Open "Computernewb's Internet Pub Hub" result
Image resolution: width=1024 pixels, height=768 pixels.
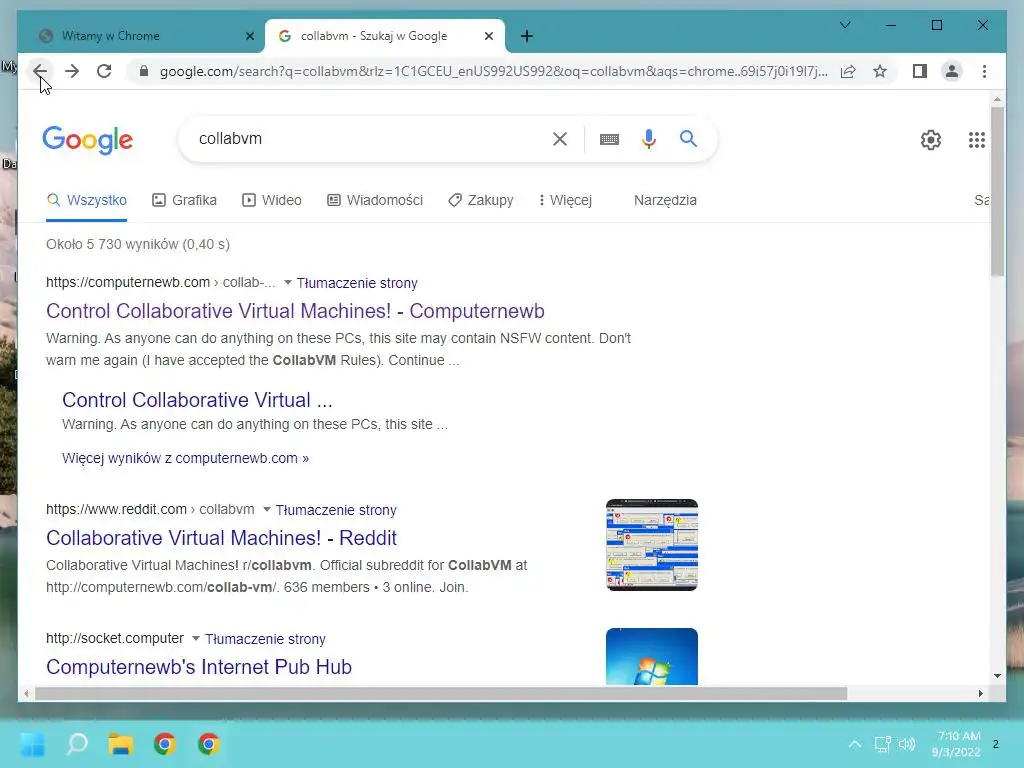(199, 667)
